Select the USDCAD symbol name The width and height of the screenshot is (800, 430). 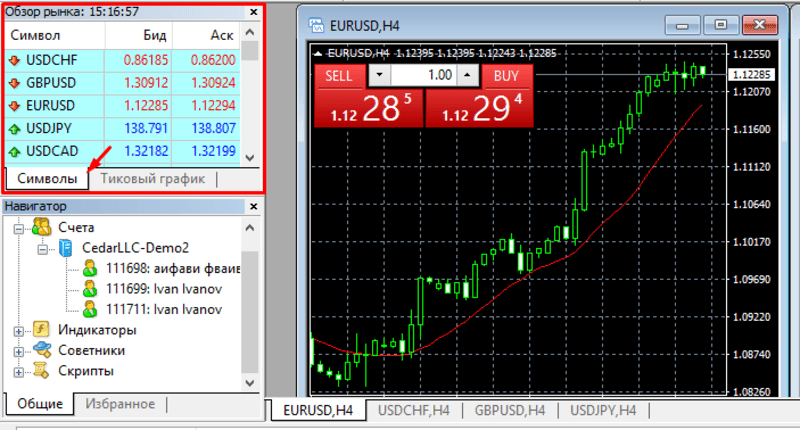(x=52, y=151)
